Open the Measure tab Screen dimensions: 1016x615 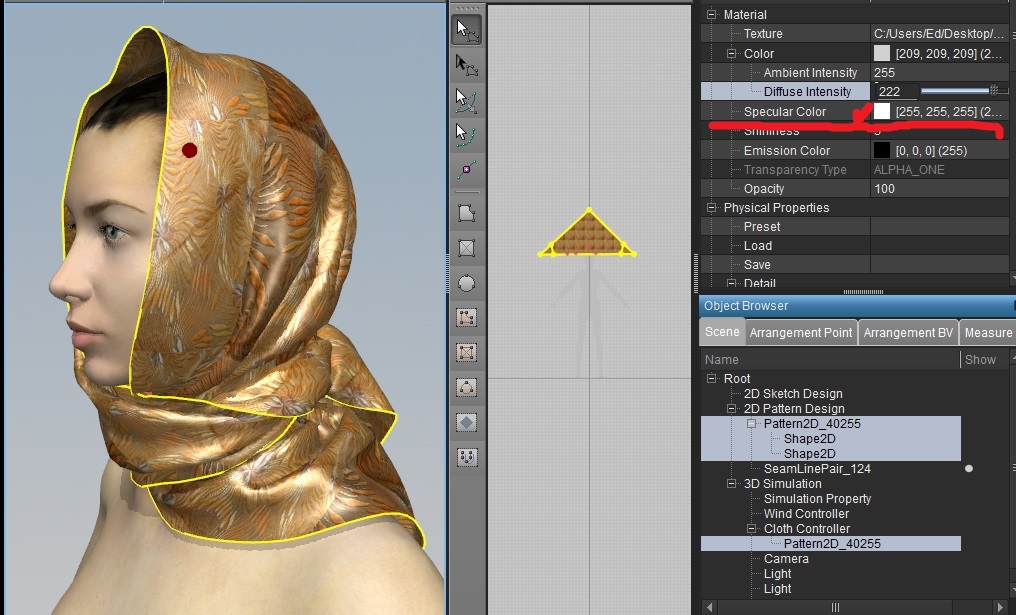[987, 332]
